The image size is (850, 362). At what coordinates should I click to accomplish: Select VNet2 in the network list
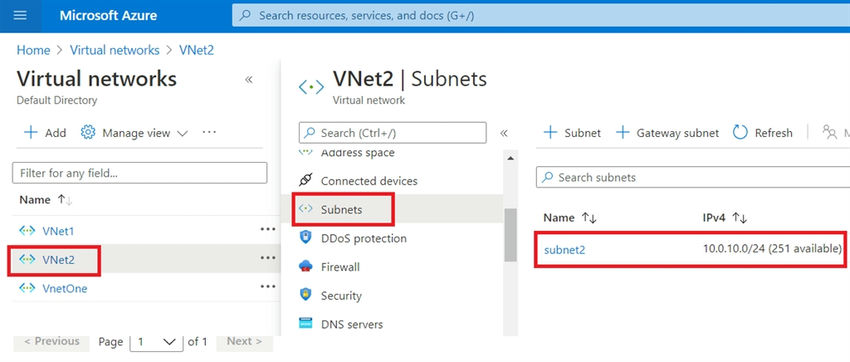(58, 260)
